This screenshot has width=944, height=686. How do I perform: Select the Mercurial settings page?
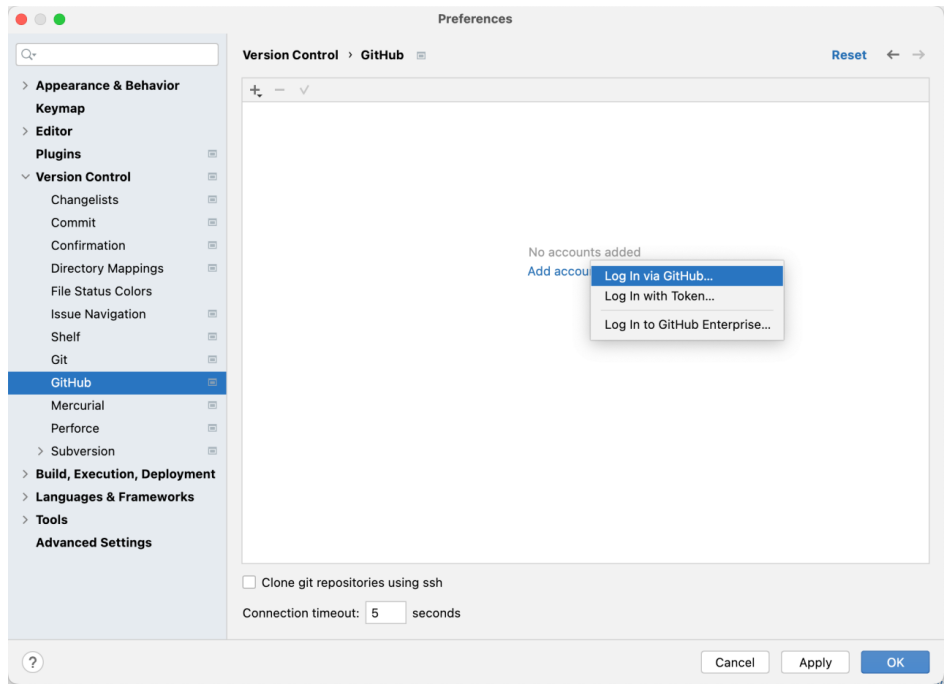pos(78,406)
